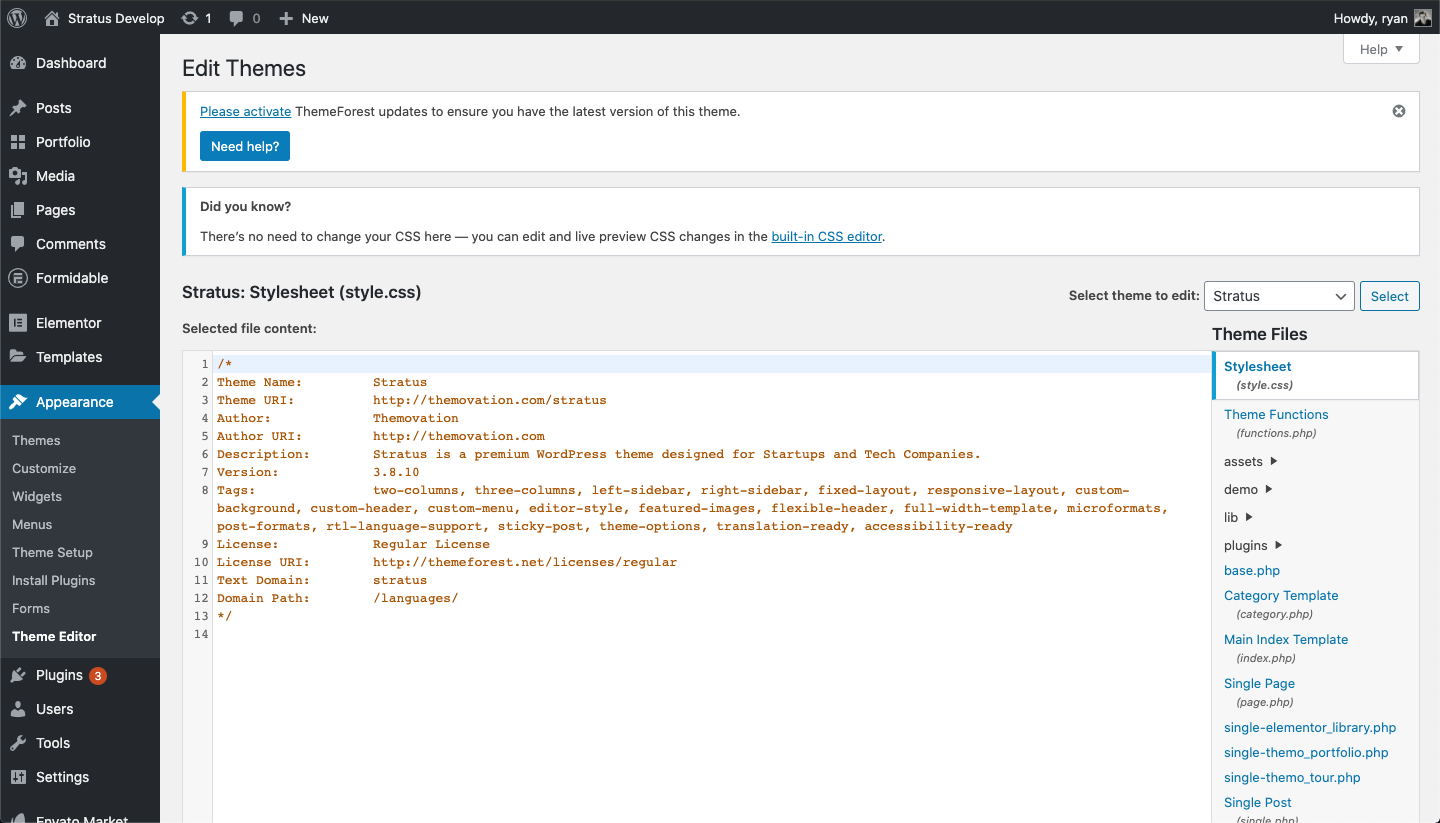The height and width of the screenshot is (823, 1440).
Task: Click the Select theme button
Action: pyautogui.click(x=1389, y=296)
